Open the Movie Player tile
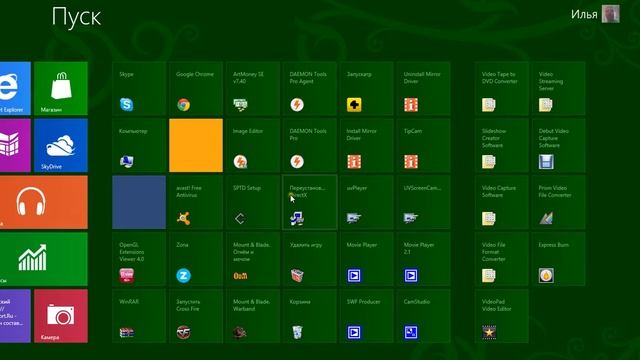This screenshot has width=640, height=360. [367, 259]
